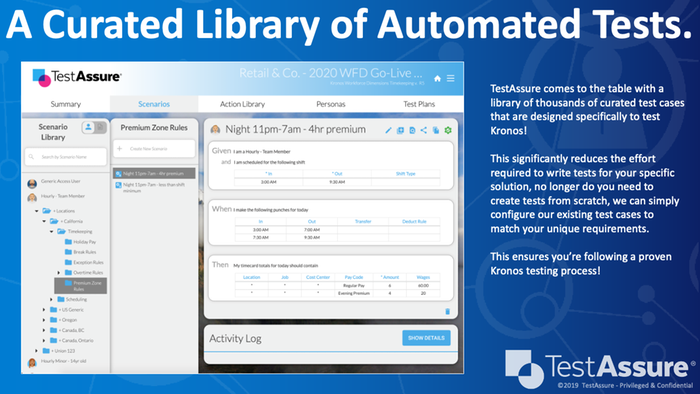This screenshot has width=700, height=394.
Task: Click the Activity Log heading
Action: (x=235, y=338)
